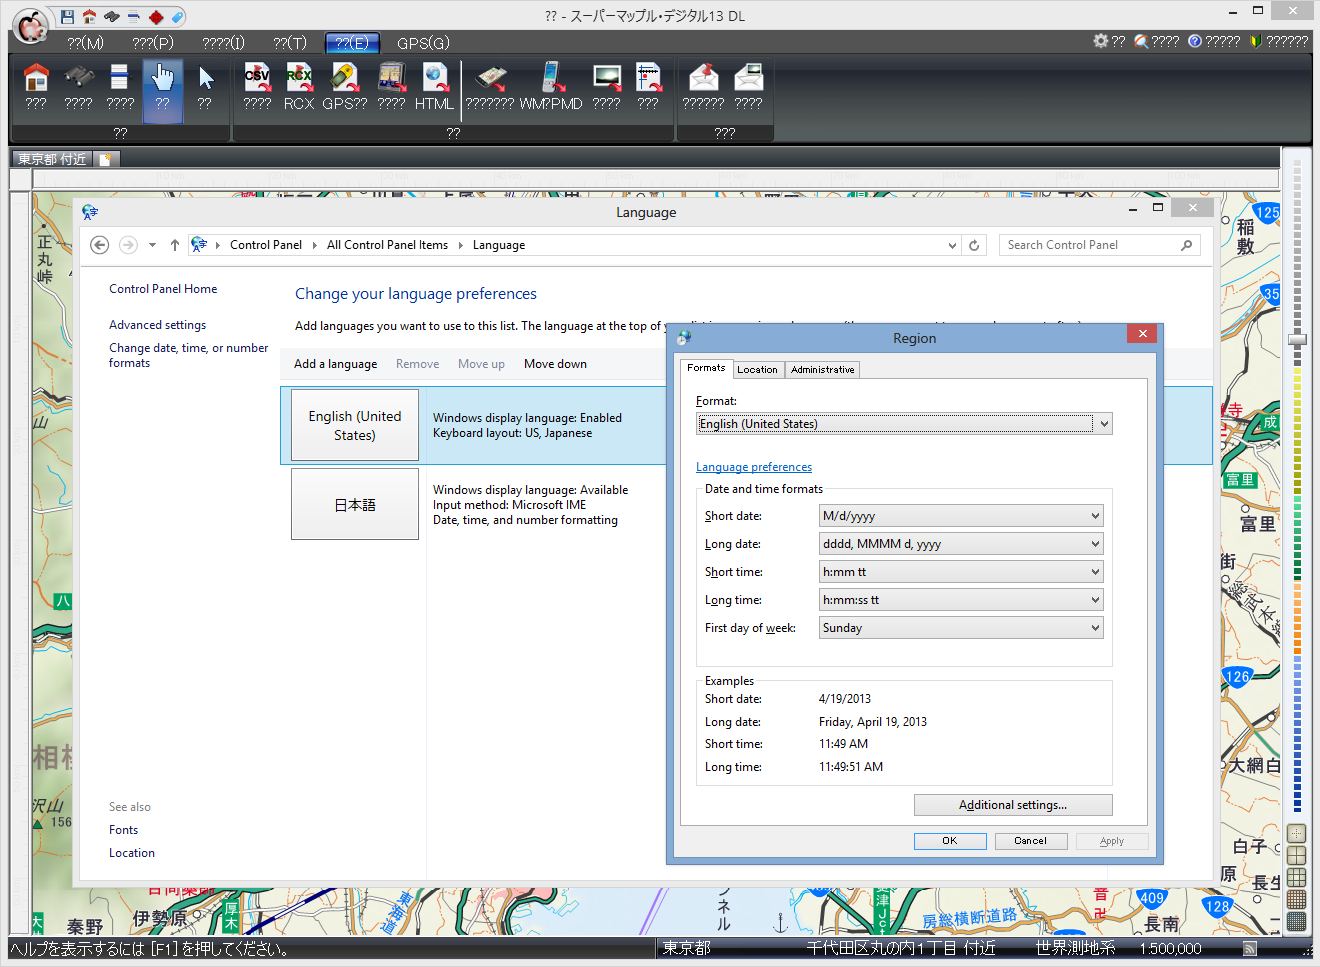This screenshot has width=1320, height=967.
Task: Open the Short time format dropdown
Action: 961,572
